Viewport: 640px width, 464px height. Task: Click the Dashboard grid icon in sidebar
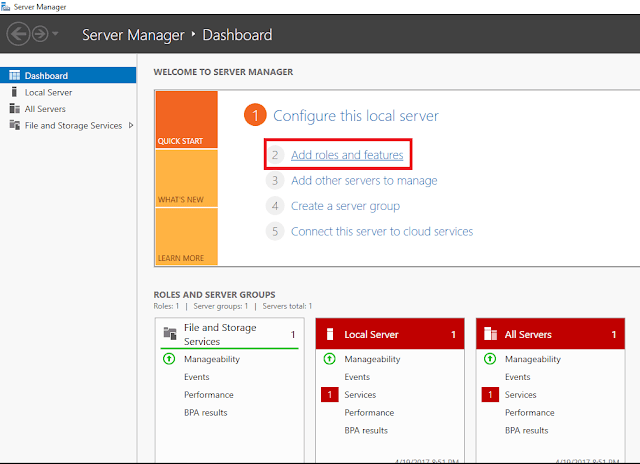[14, 75]
